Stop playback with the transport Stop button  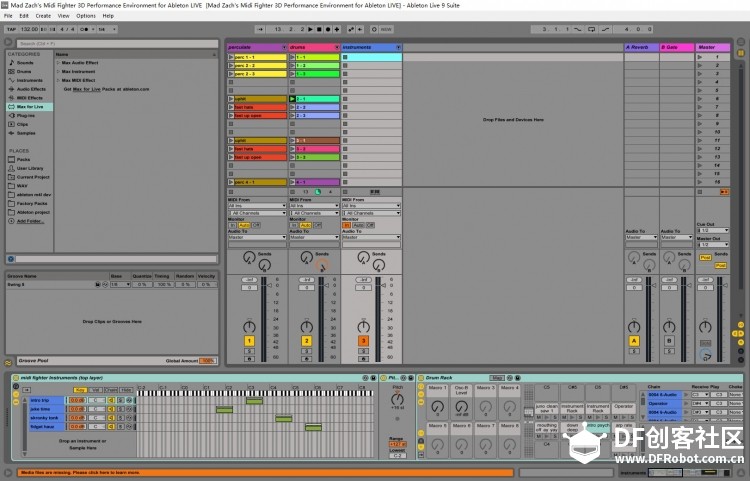[x=319, y=29]
